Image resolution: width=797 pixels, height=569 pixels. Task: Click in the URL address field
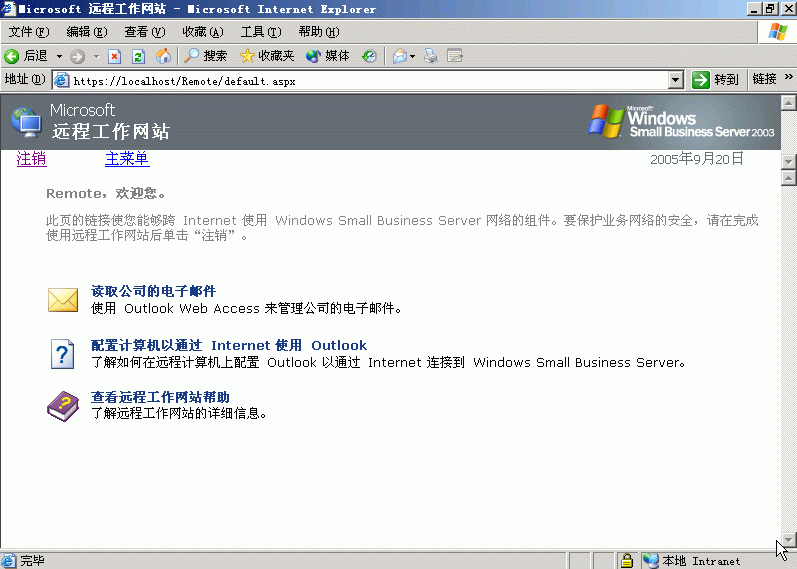(x=360, y=80)
